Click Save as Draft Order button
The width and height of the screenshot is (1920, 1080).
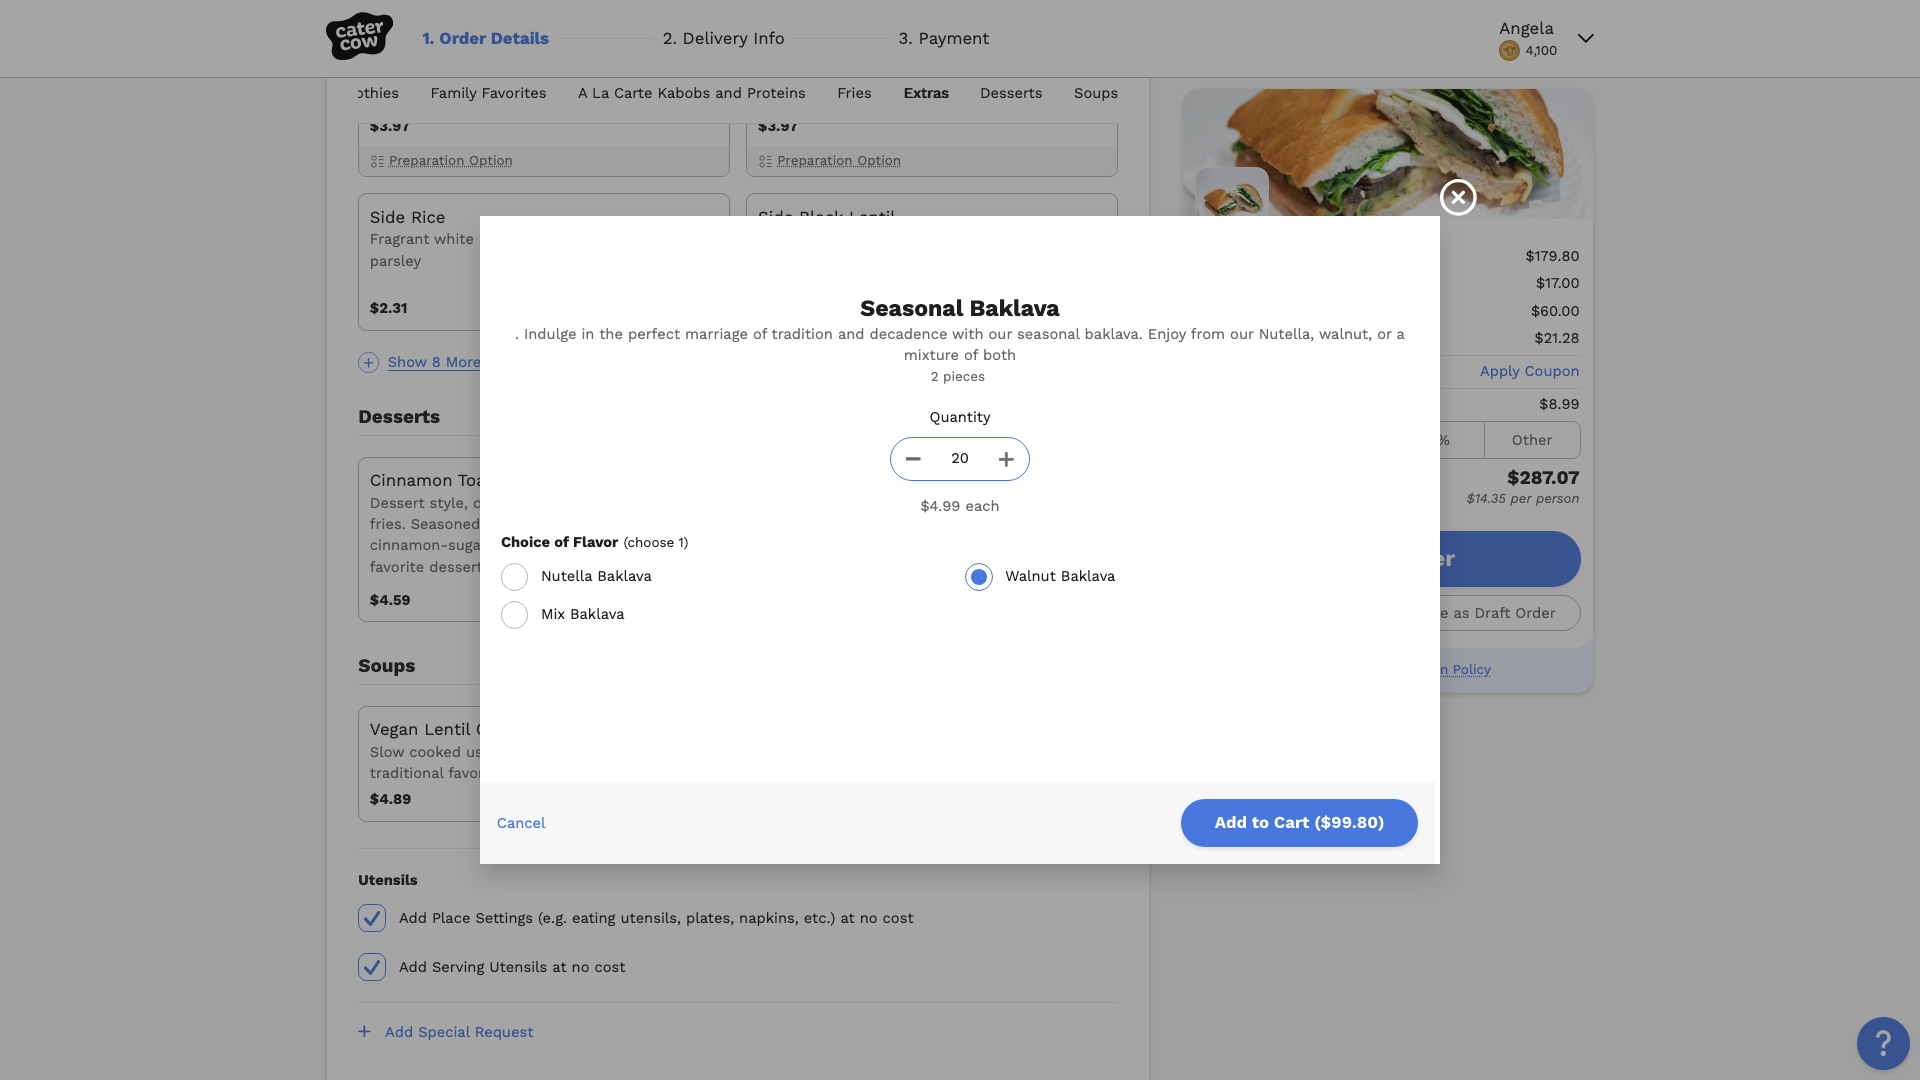pyautogui.click(x=1510, y=613)
